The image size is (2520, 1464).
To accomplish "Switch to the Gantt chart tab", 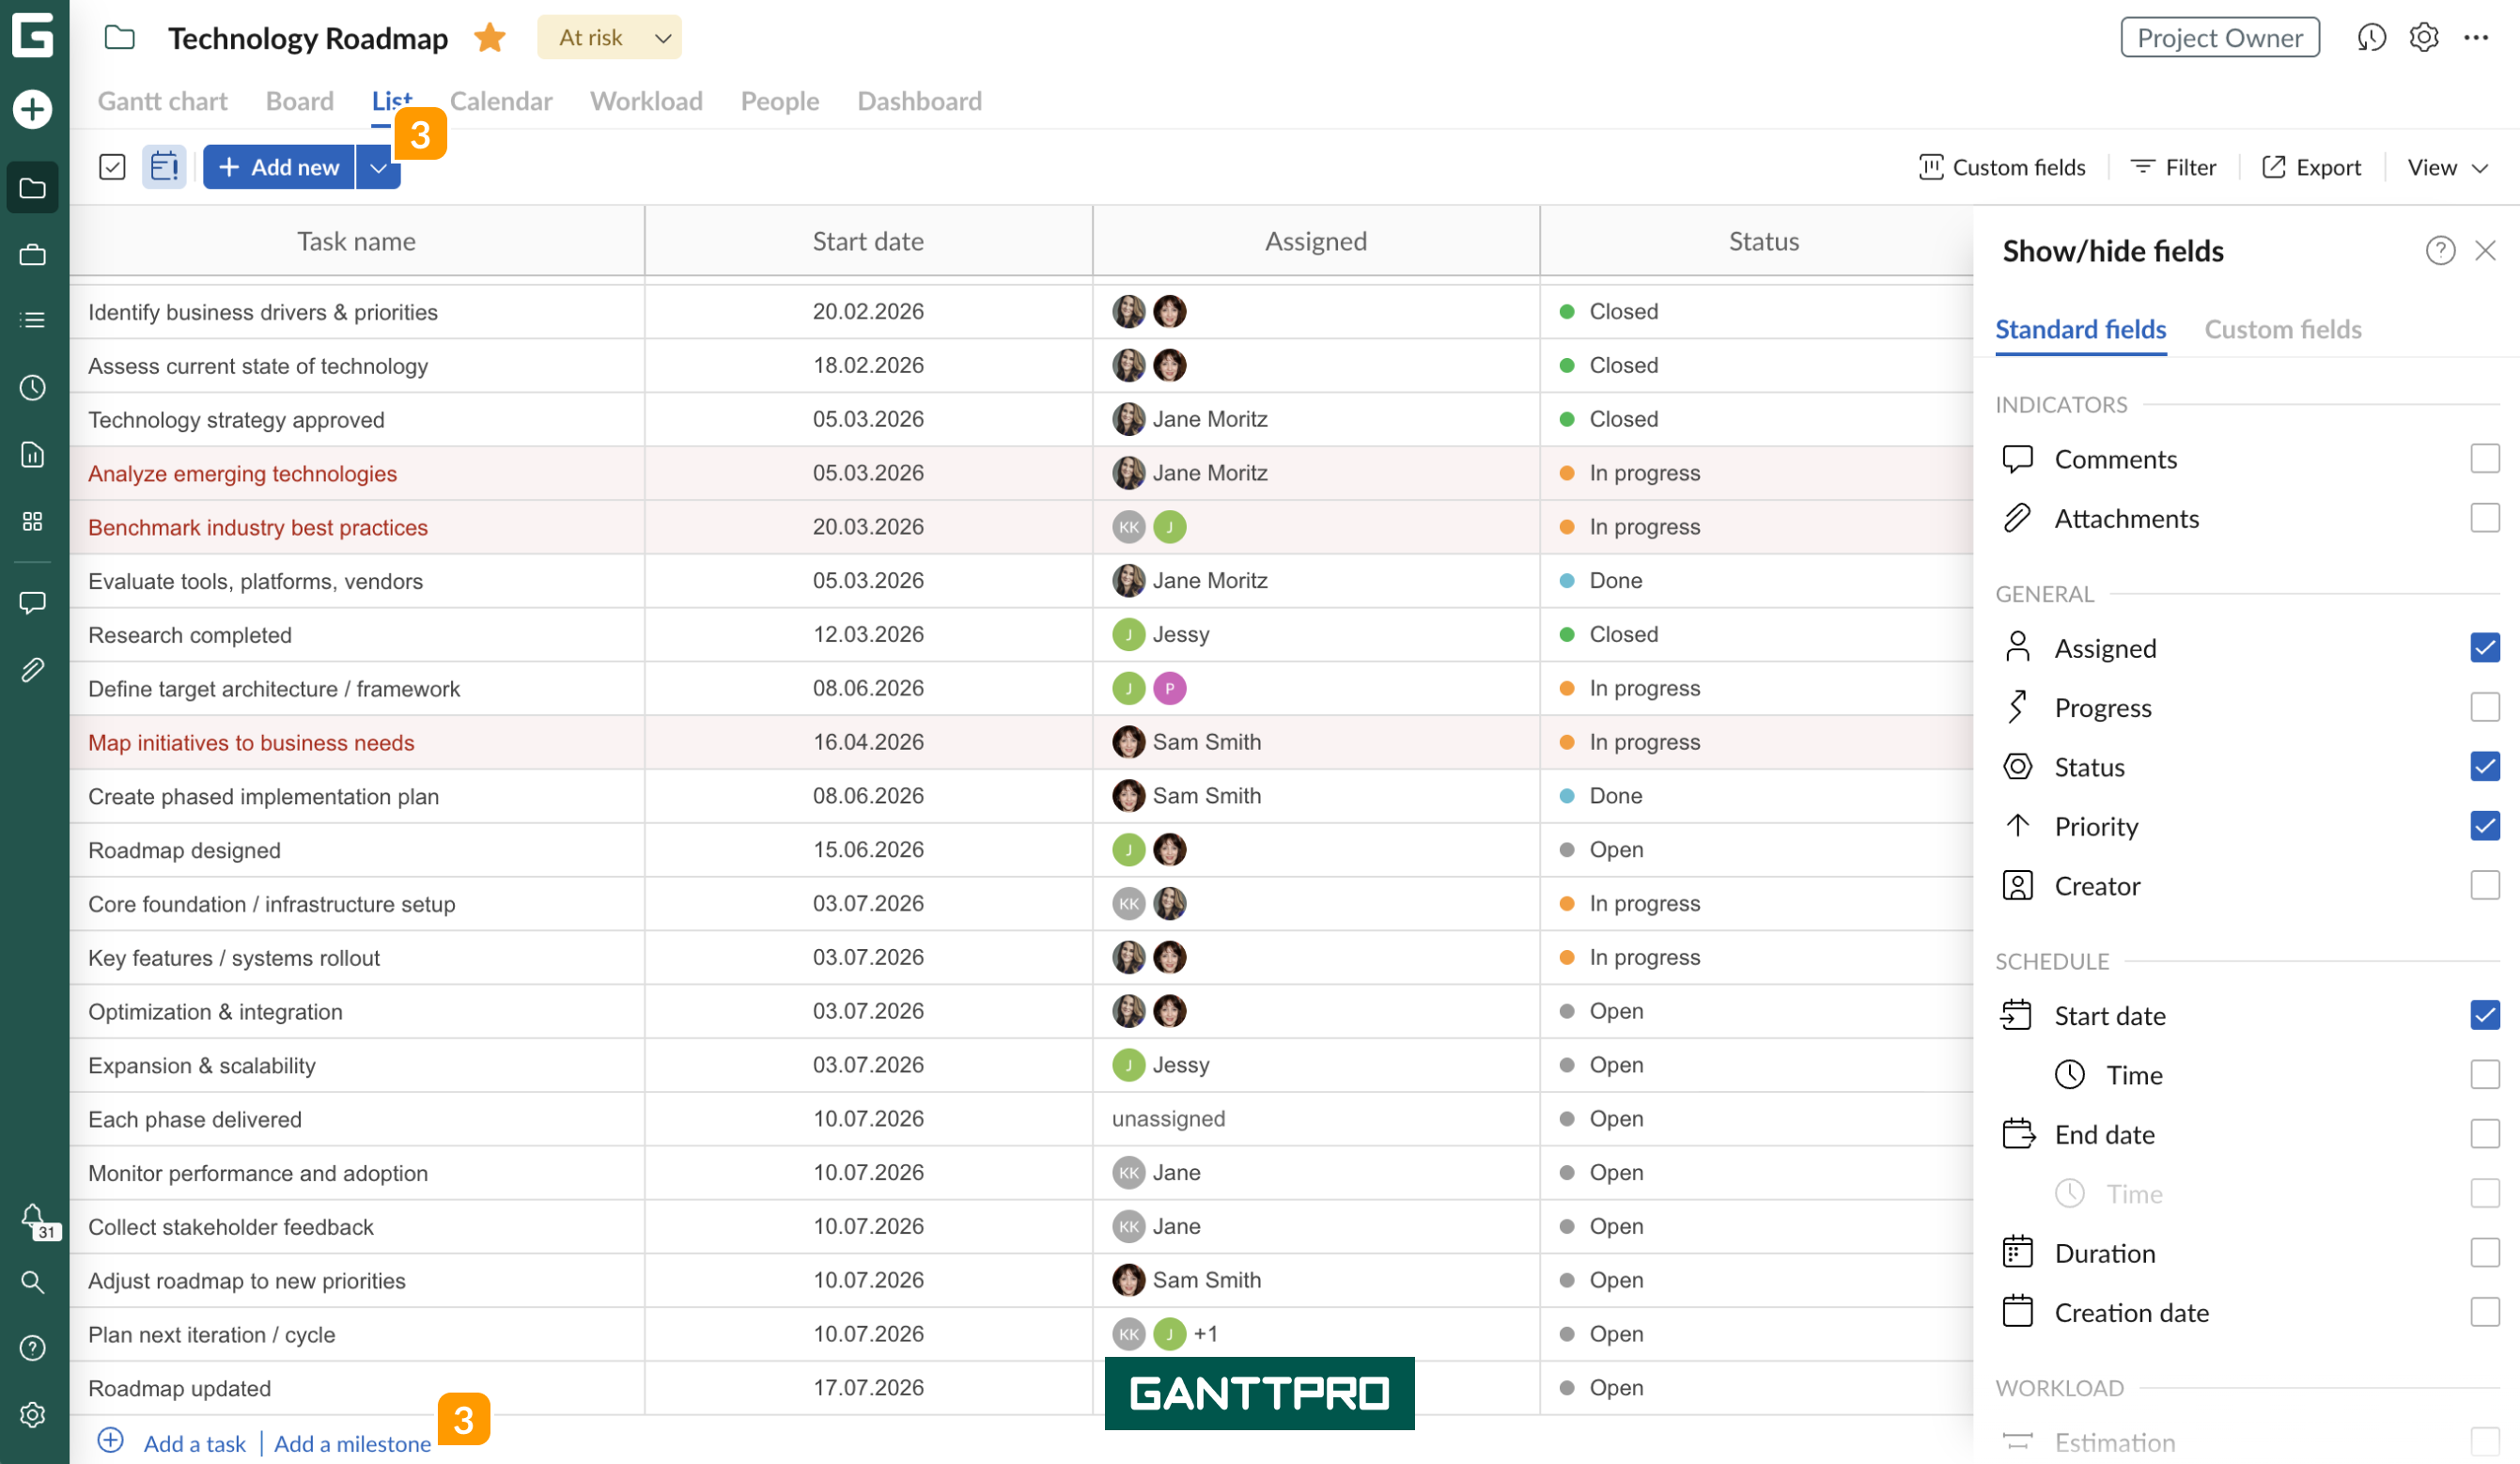I will 163,101.
